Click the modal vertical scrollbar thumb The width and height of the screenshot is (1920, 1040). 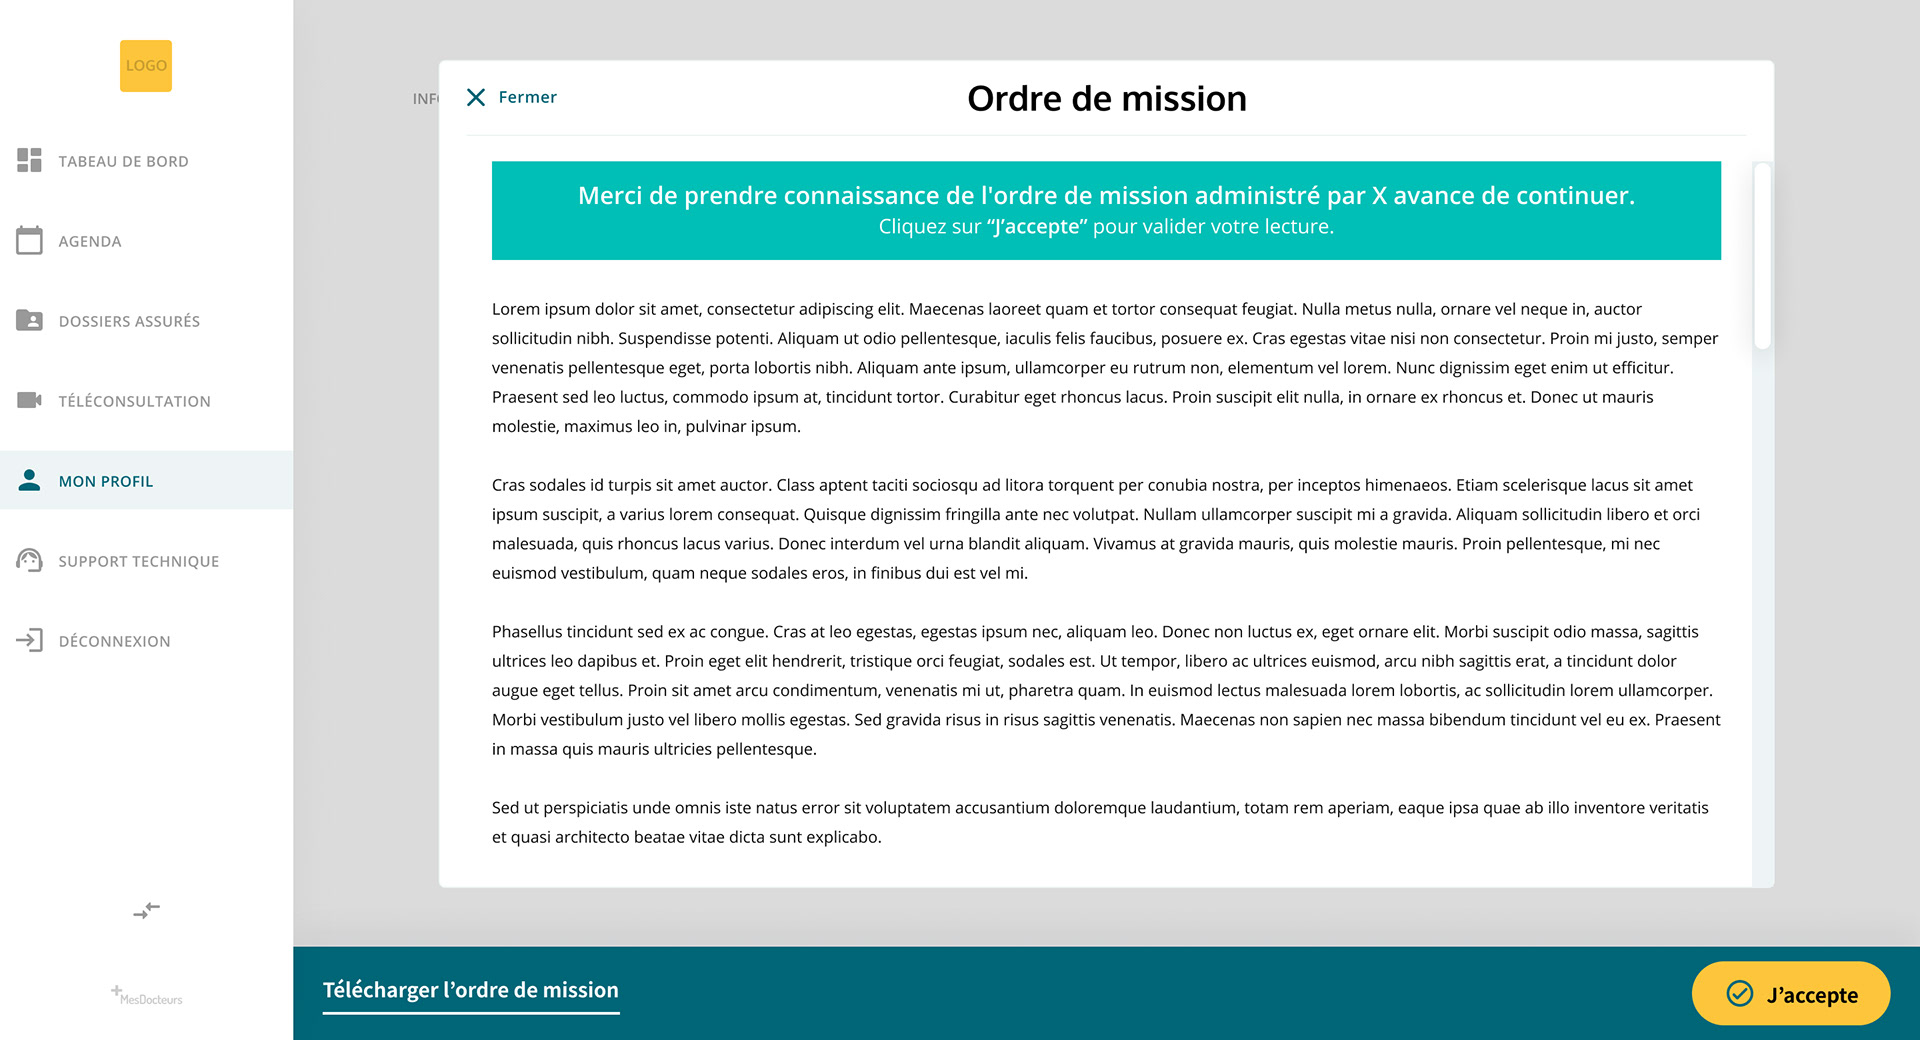tap(1762, 255)
